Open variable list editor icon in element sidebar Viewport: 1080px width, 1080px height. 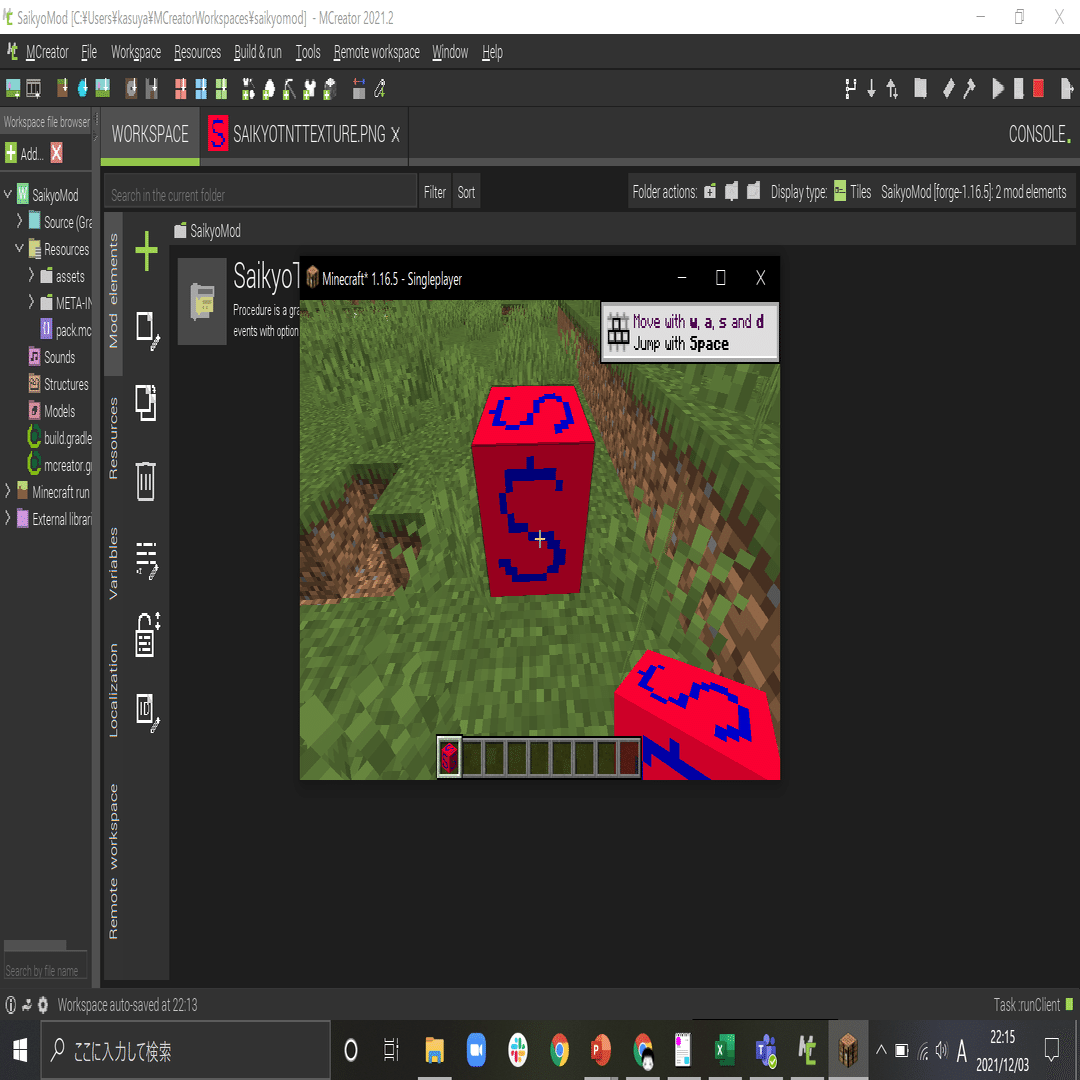147,560
